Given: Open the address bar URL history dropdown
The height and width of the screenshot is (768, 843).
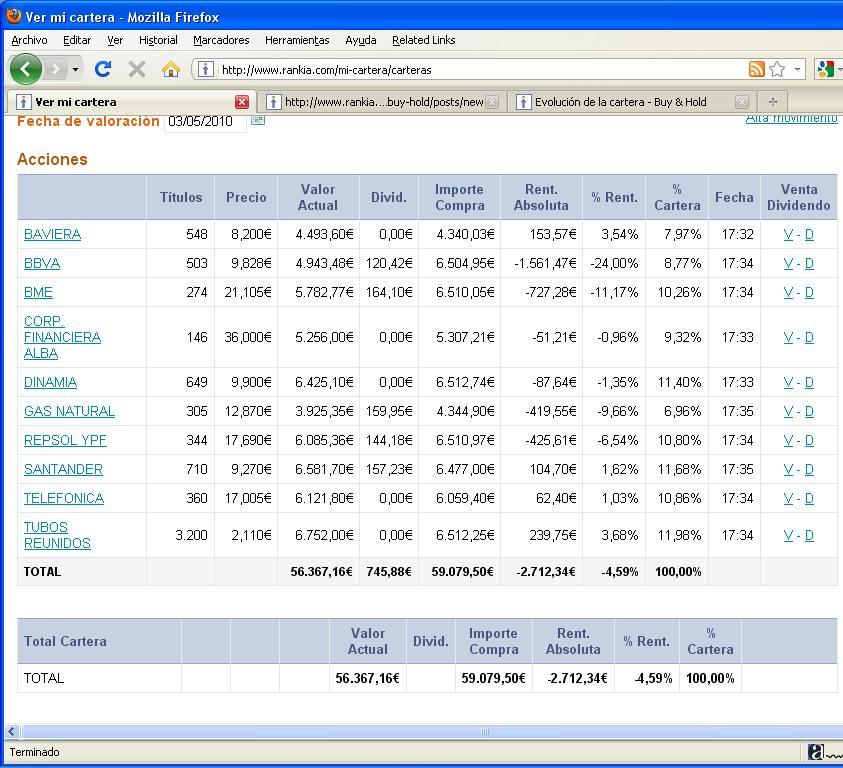Looking at the screenshot, I should [x=797, y=69].
